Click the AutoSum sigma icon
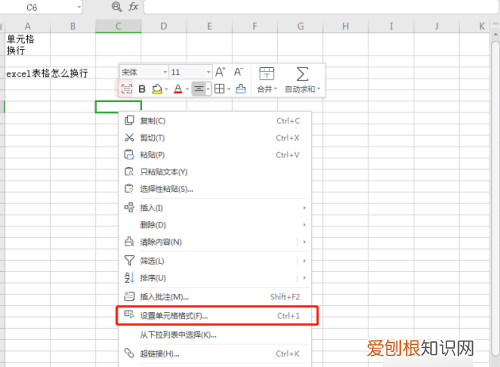The image size is (500, 367). (x=302, y=74)
